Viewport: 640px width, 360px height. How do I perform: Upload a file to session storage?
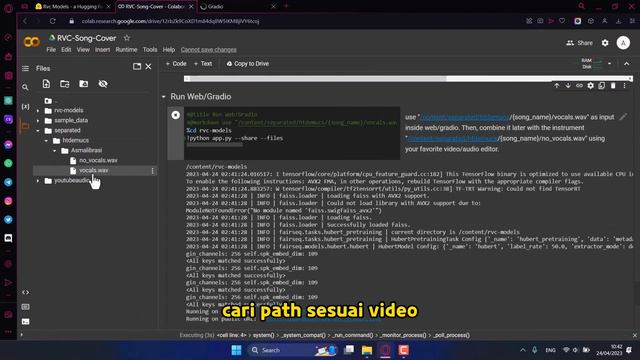(46, 84)
